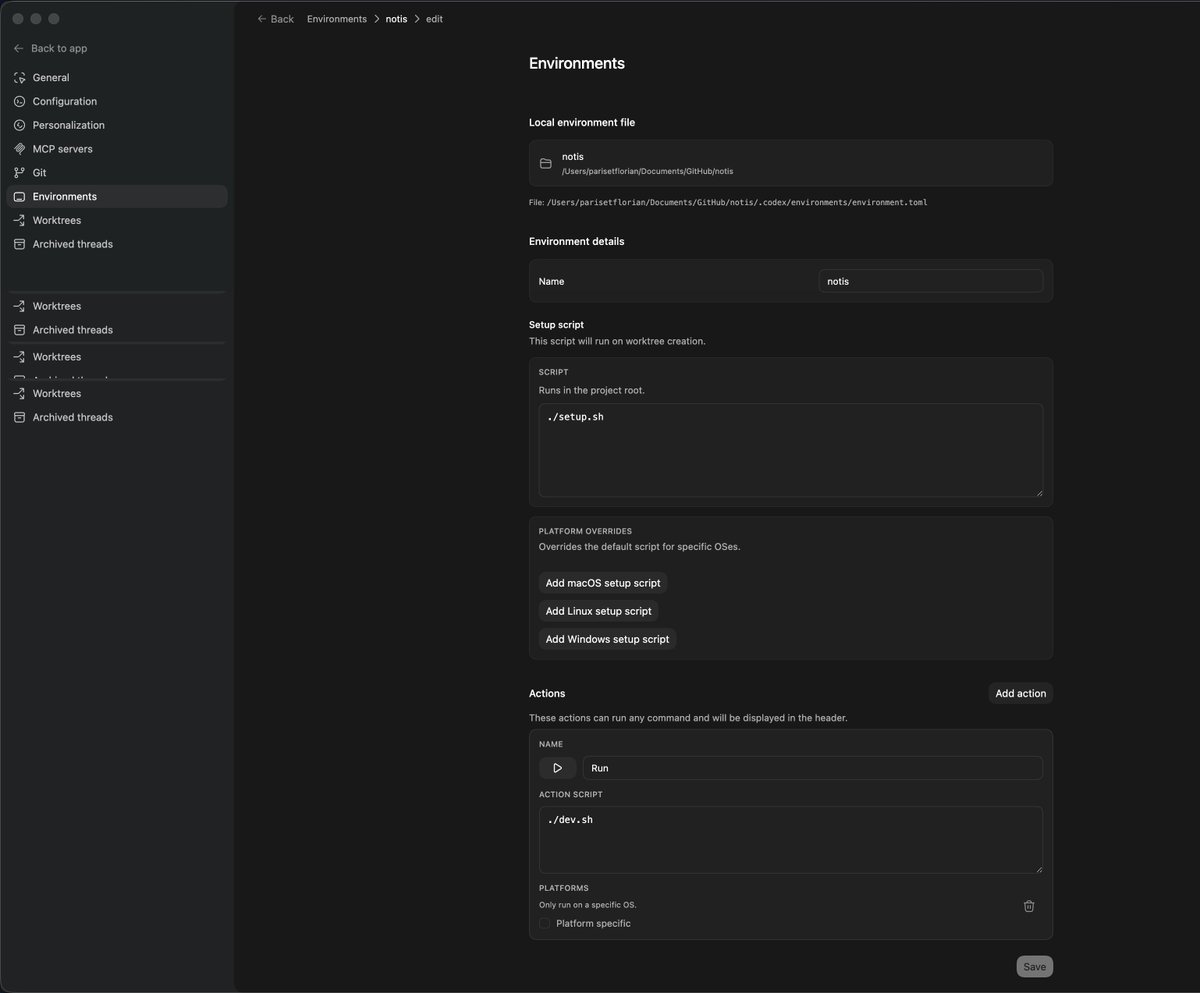Focus the environment Name input field
This screenshot has width=1200, height=993.
click(x=931, y=281)
